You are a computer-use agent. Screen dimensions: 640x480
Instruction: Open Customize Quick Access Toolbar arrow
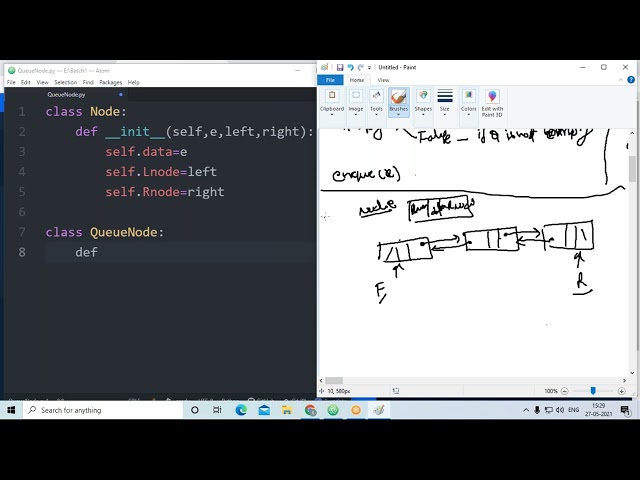pos(369,68)
